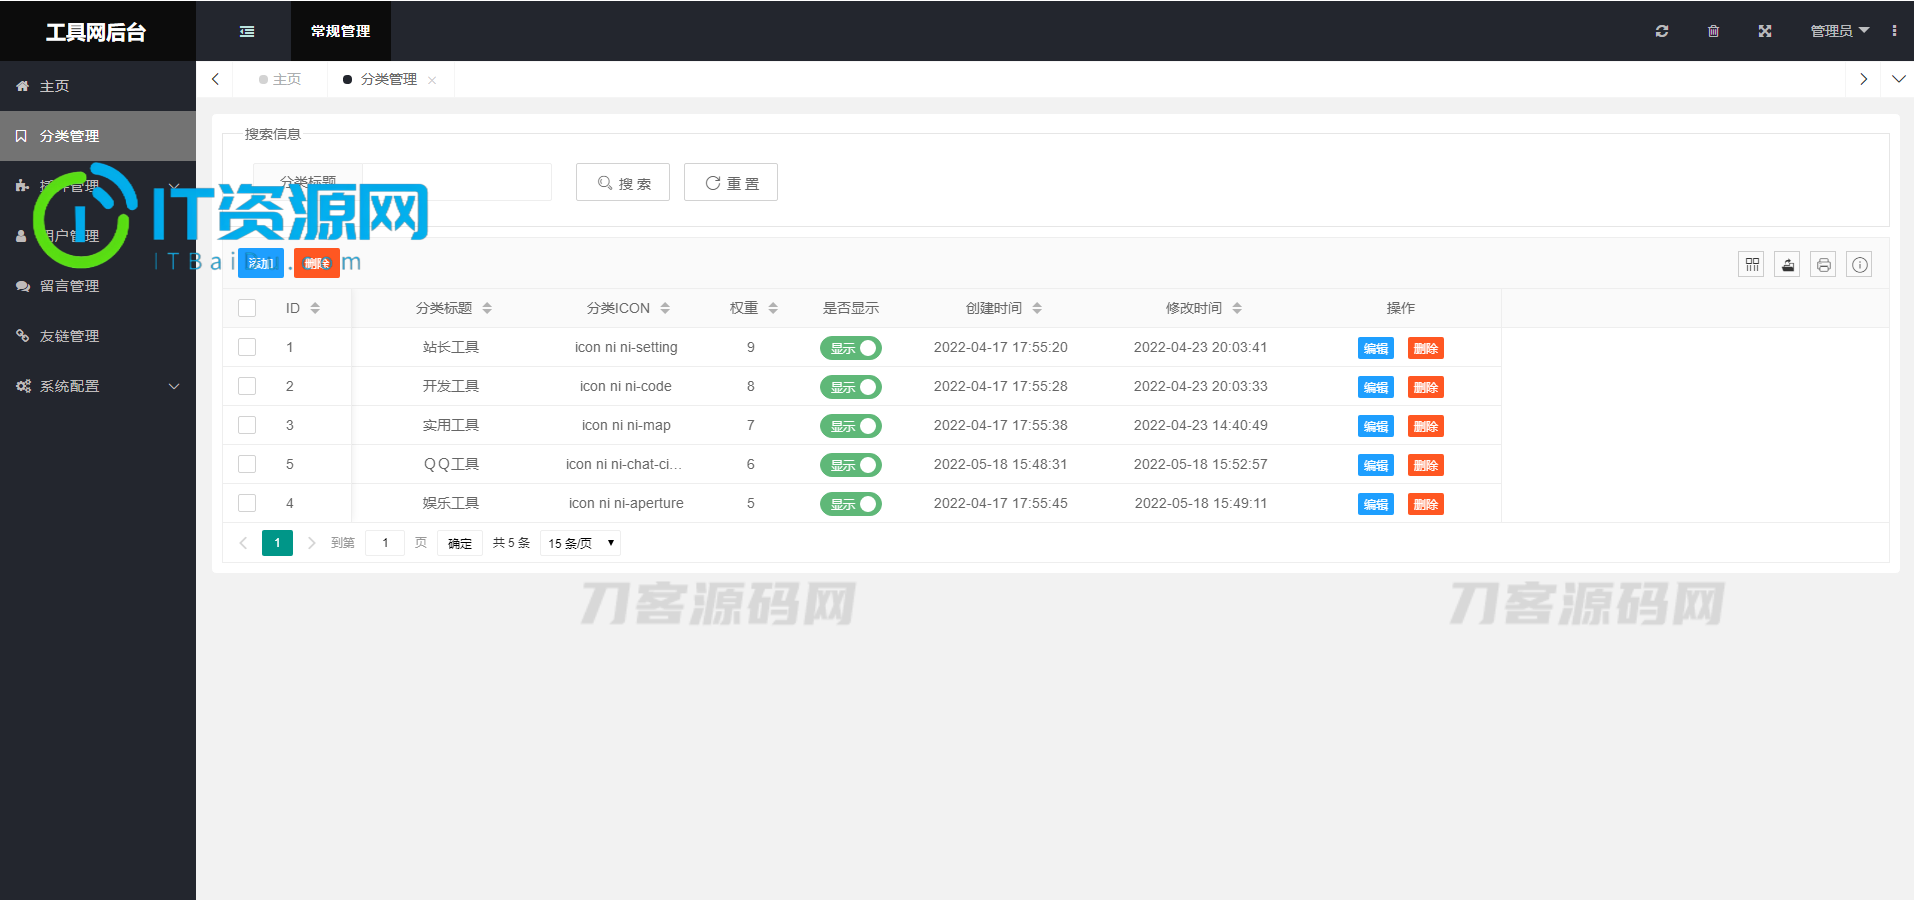Click the table info tips icon

pos(1859,264)
